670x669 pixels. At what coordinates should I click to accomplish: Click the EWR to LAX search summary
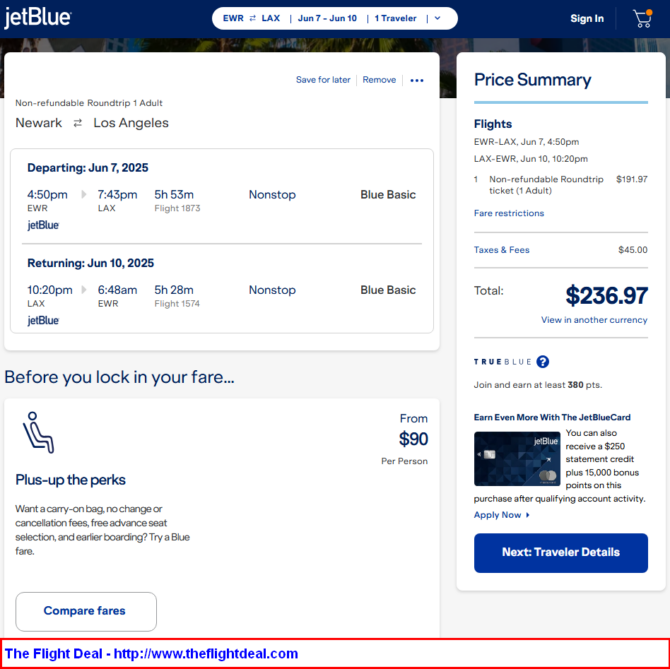(x=251, y=18)
